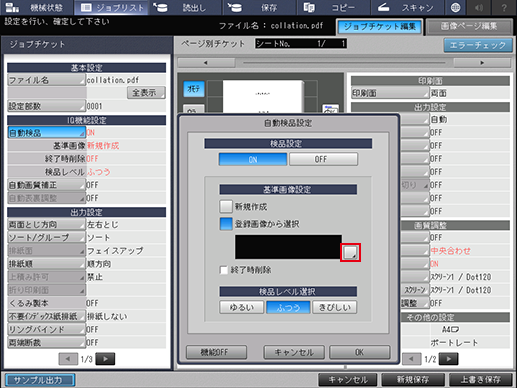Click the エラーチェック button
Viewport: 517px width, 388px height.
pyautogui.click(x=478, y=45)
